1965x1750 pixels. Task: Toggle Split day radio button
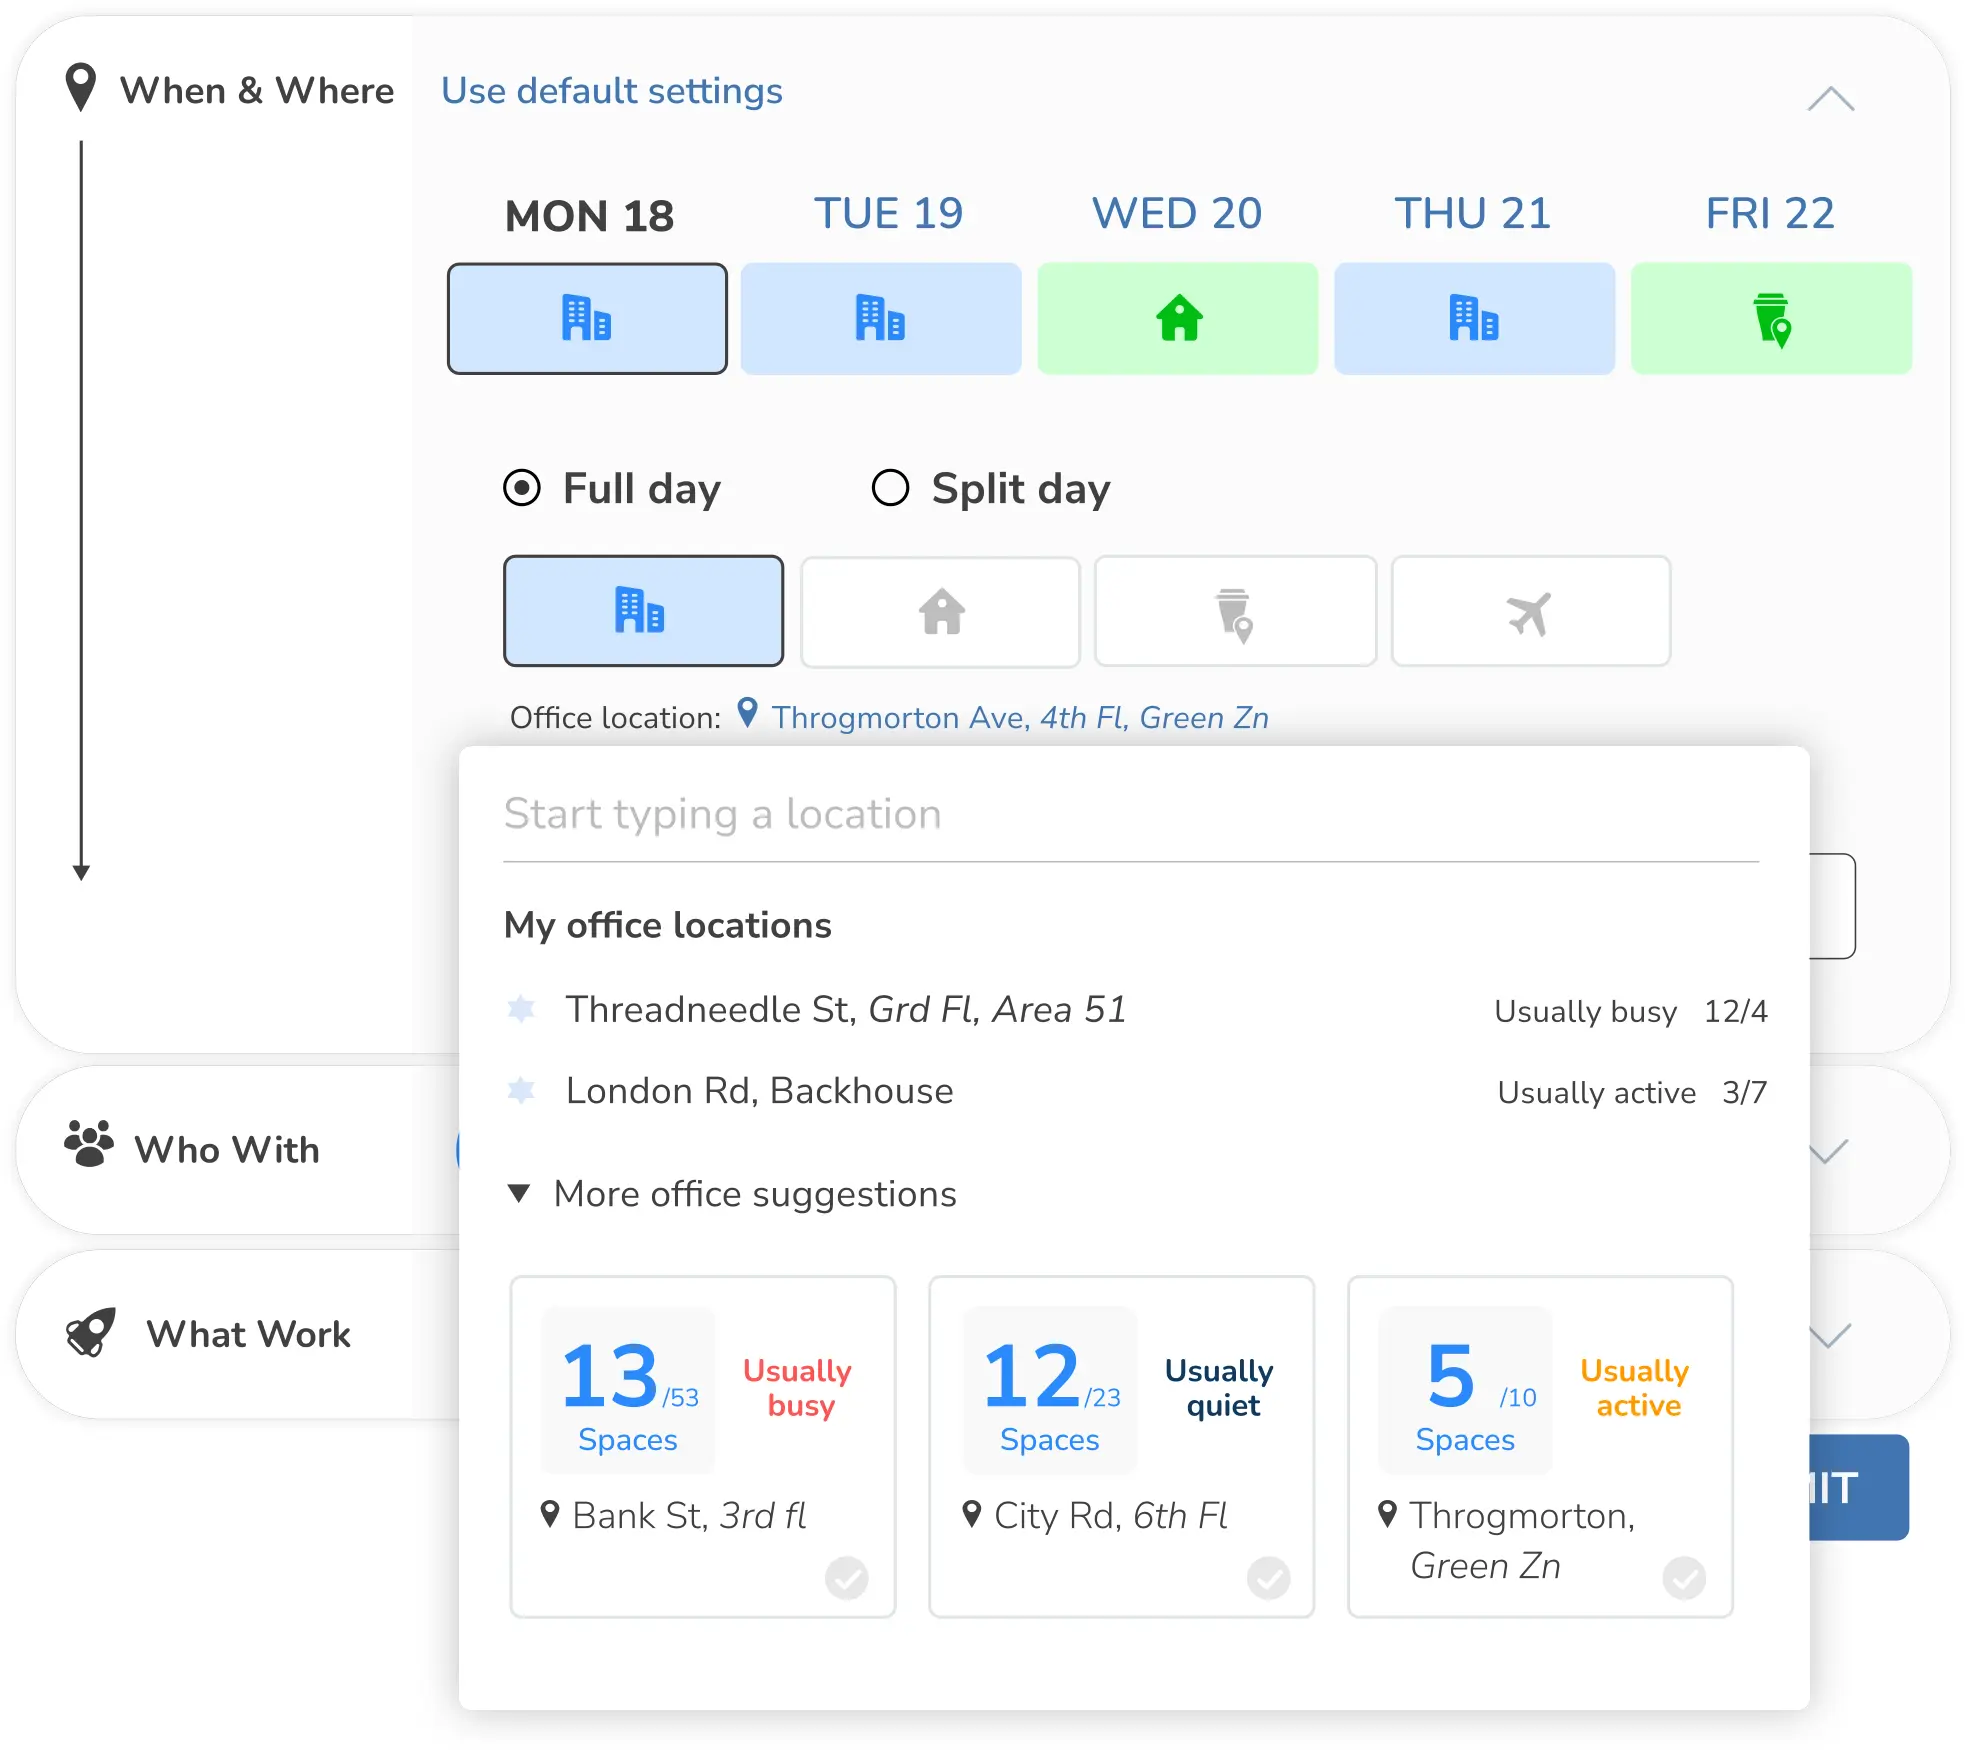point(892,488)
